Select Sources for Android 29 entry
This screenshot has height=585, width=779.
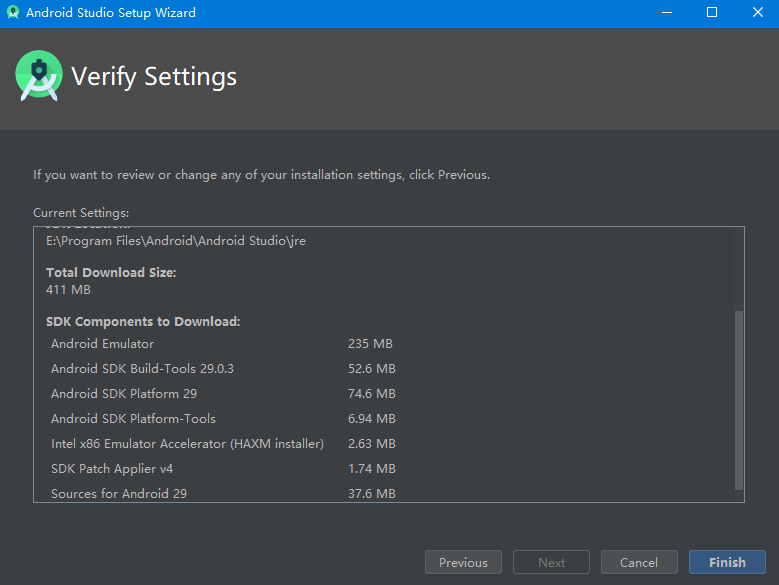(x=119, y=494)
